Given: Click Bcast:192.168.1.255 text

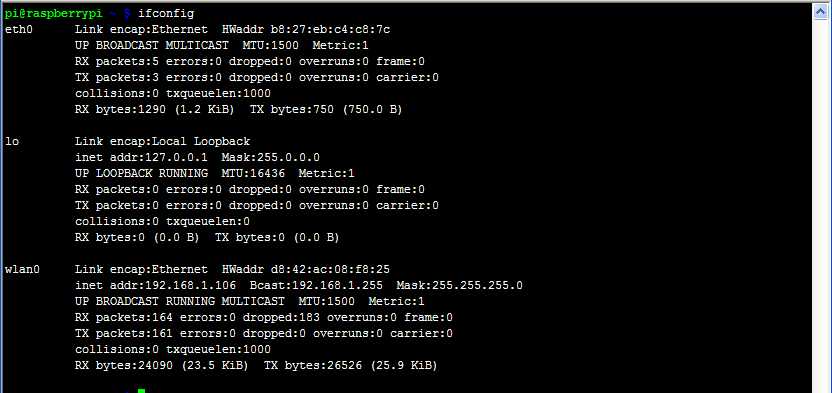Looking at the screenshot, I should coord(316,285).
